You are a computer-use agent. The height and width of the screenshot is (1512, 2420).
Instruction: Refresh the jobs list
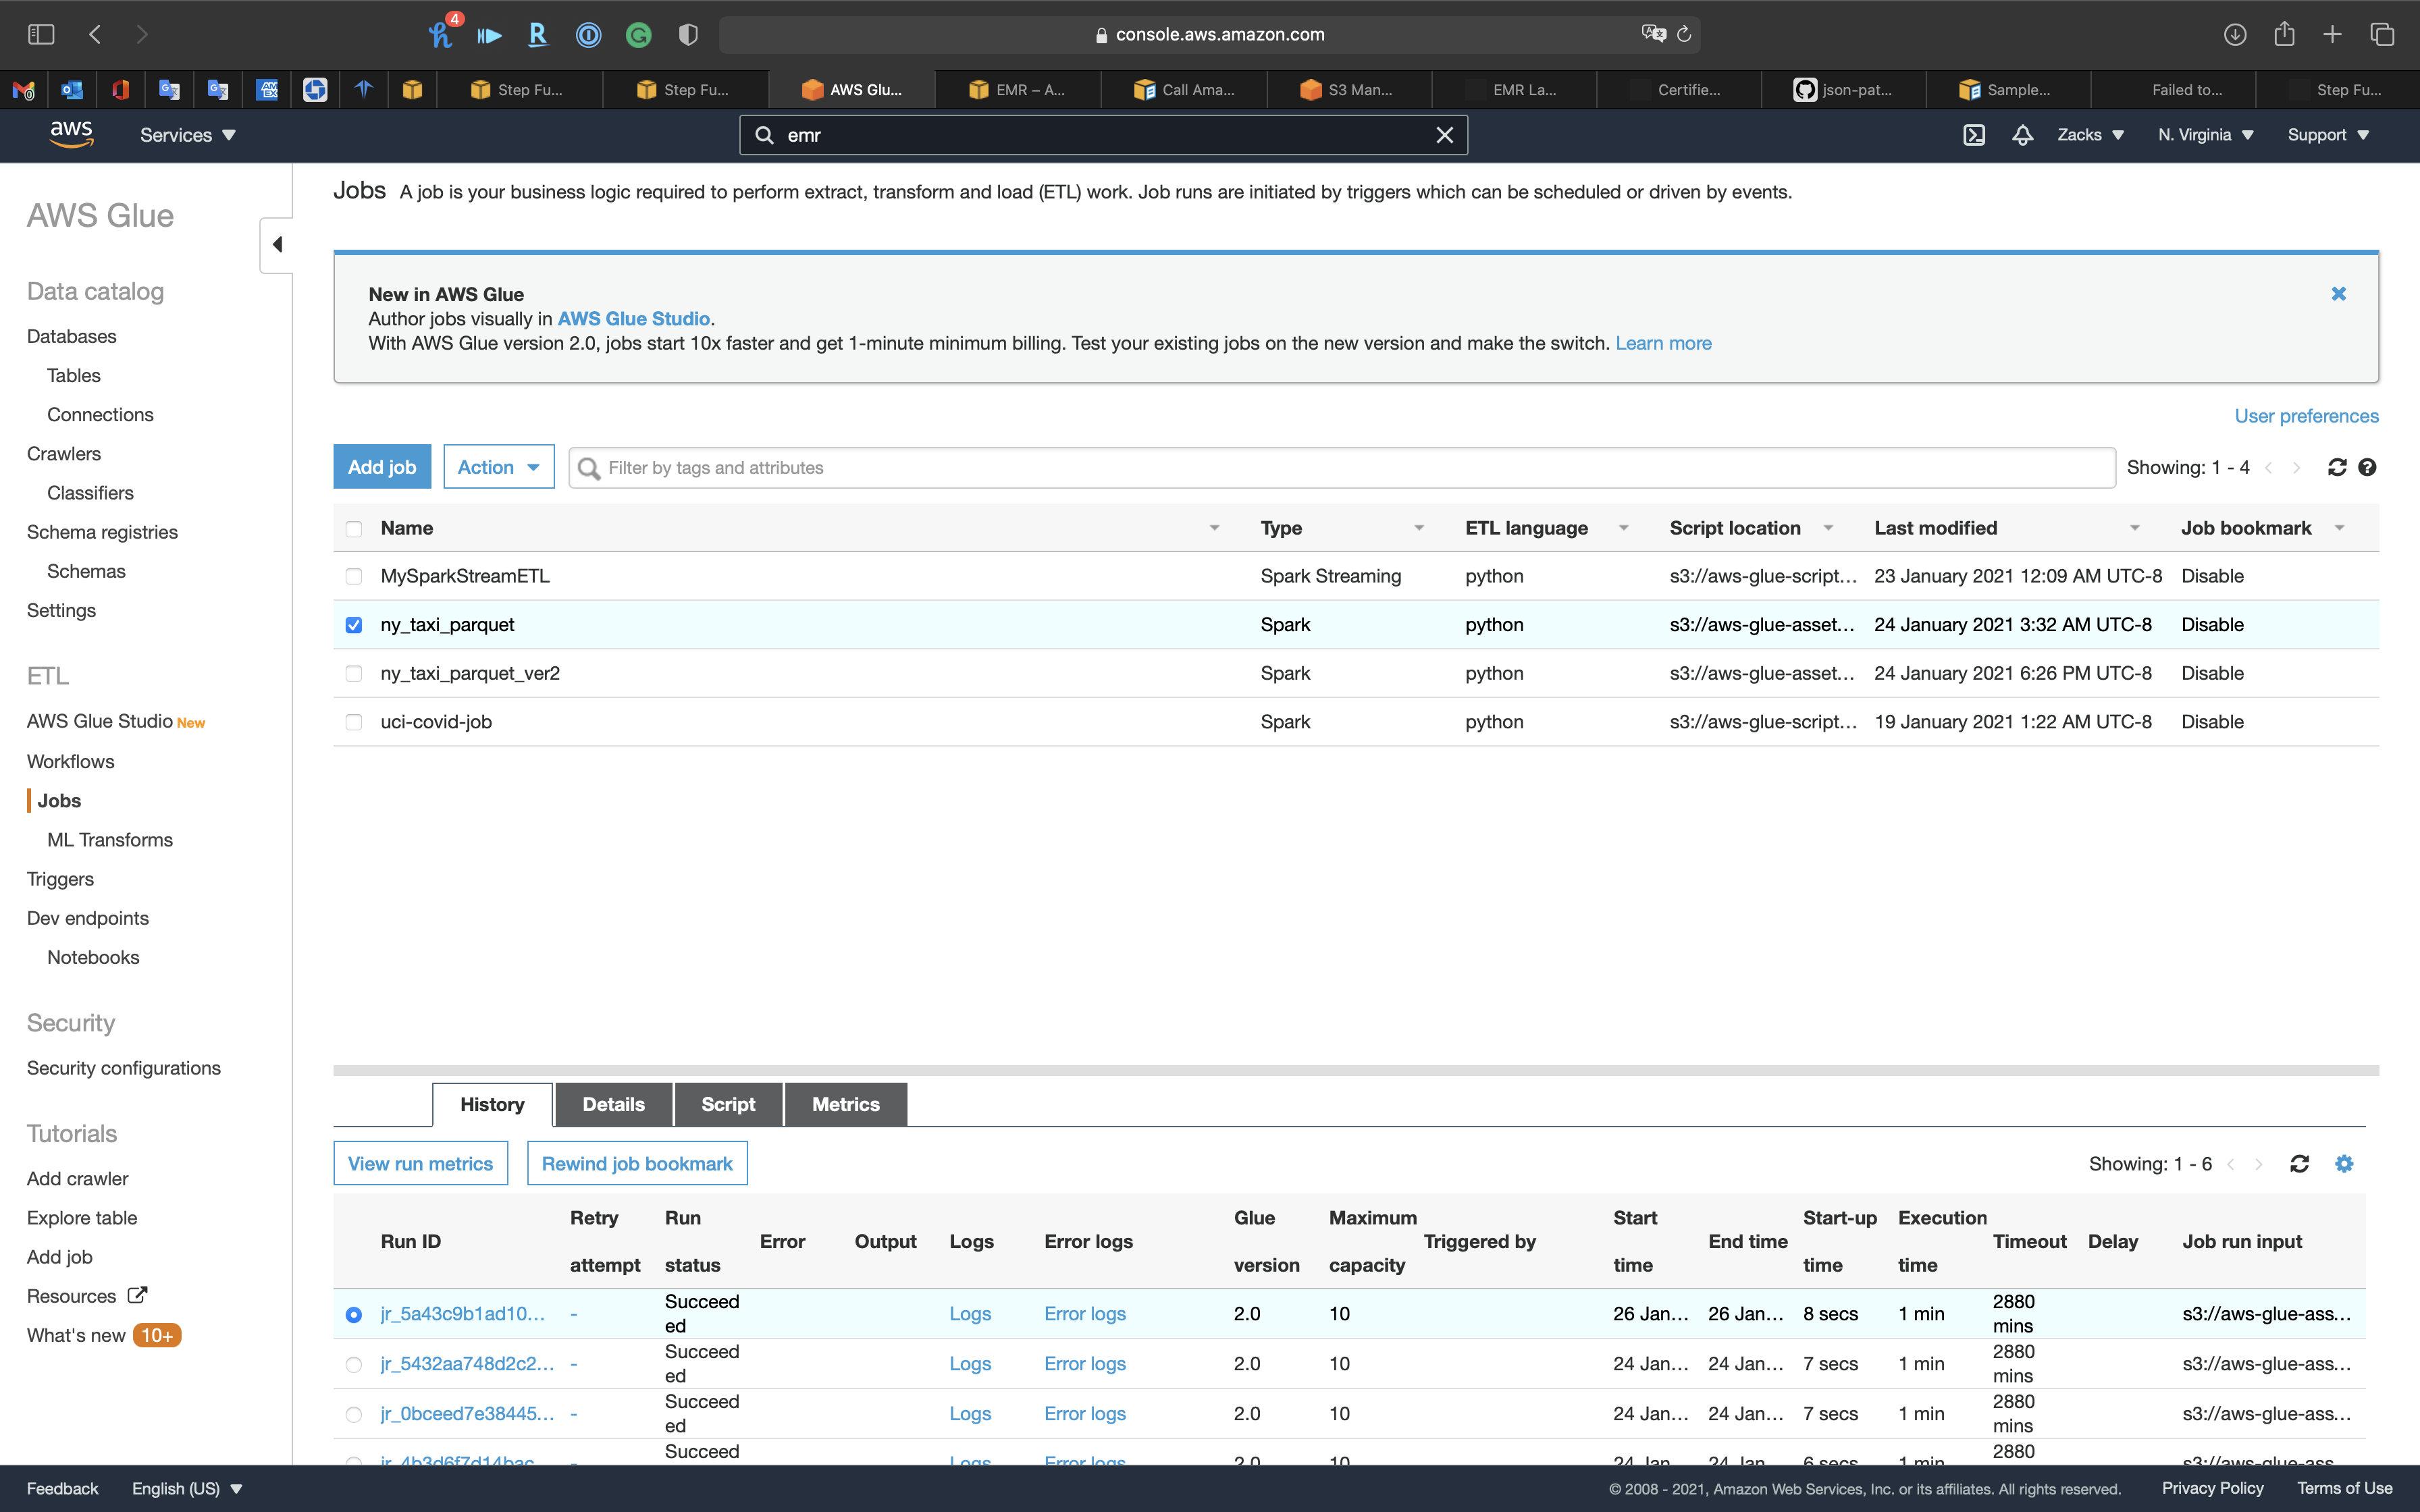tap(2336, 467)
